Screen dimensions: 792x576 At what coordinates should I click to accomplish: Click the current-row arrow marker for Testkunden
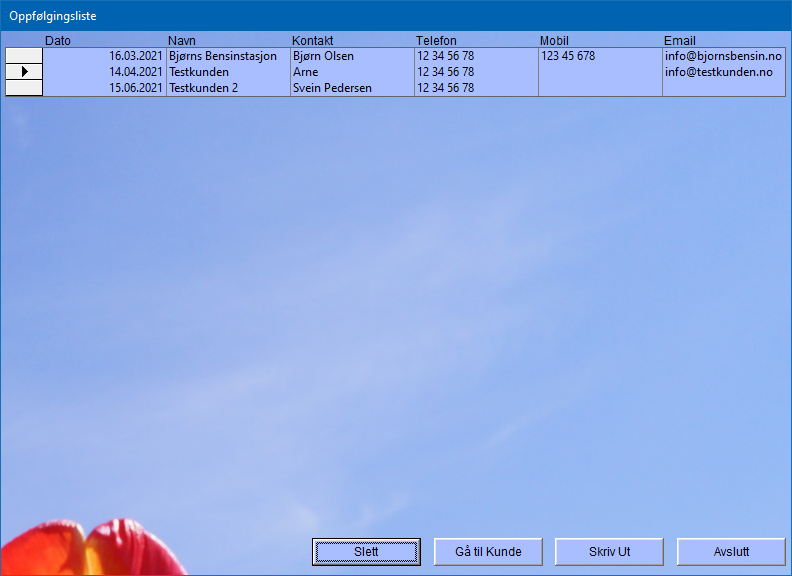coord(24,72)
